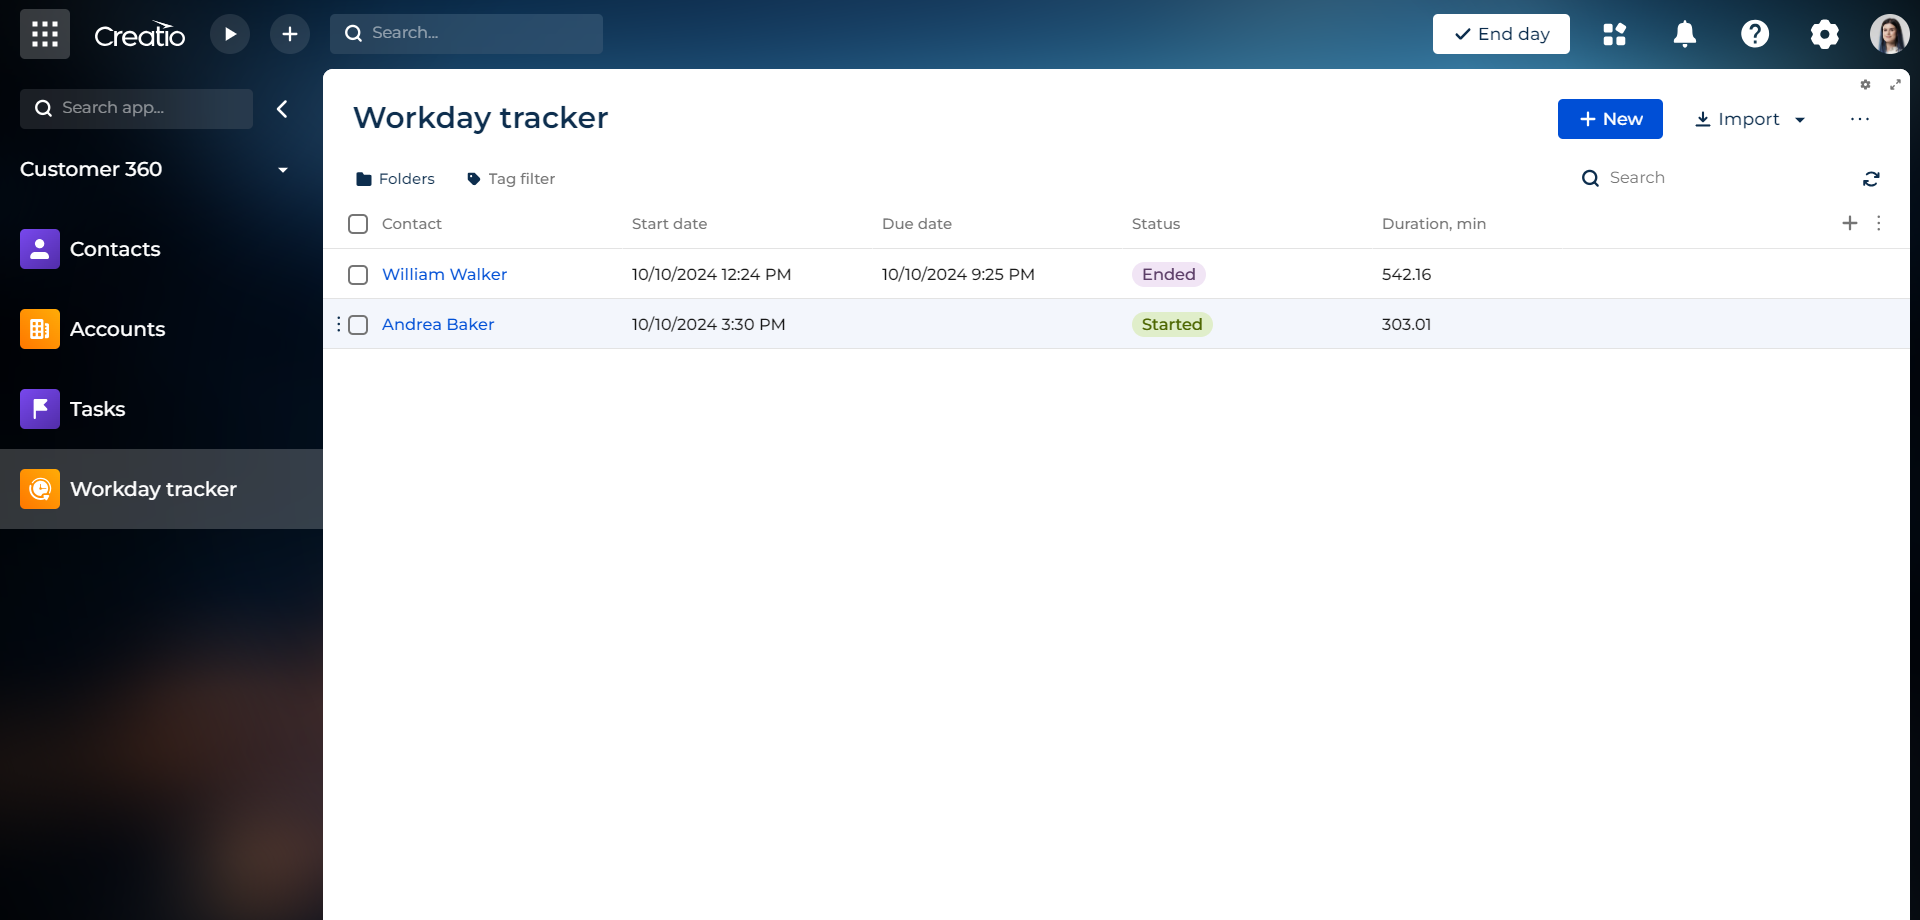Focus the global Search field in top bar

pos(466,33)
